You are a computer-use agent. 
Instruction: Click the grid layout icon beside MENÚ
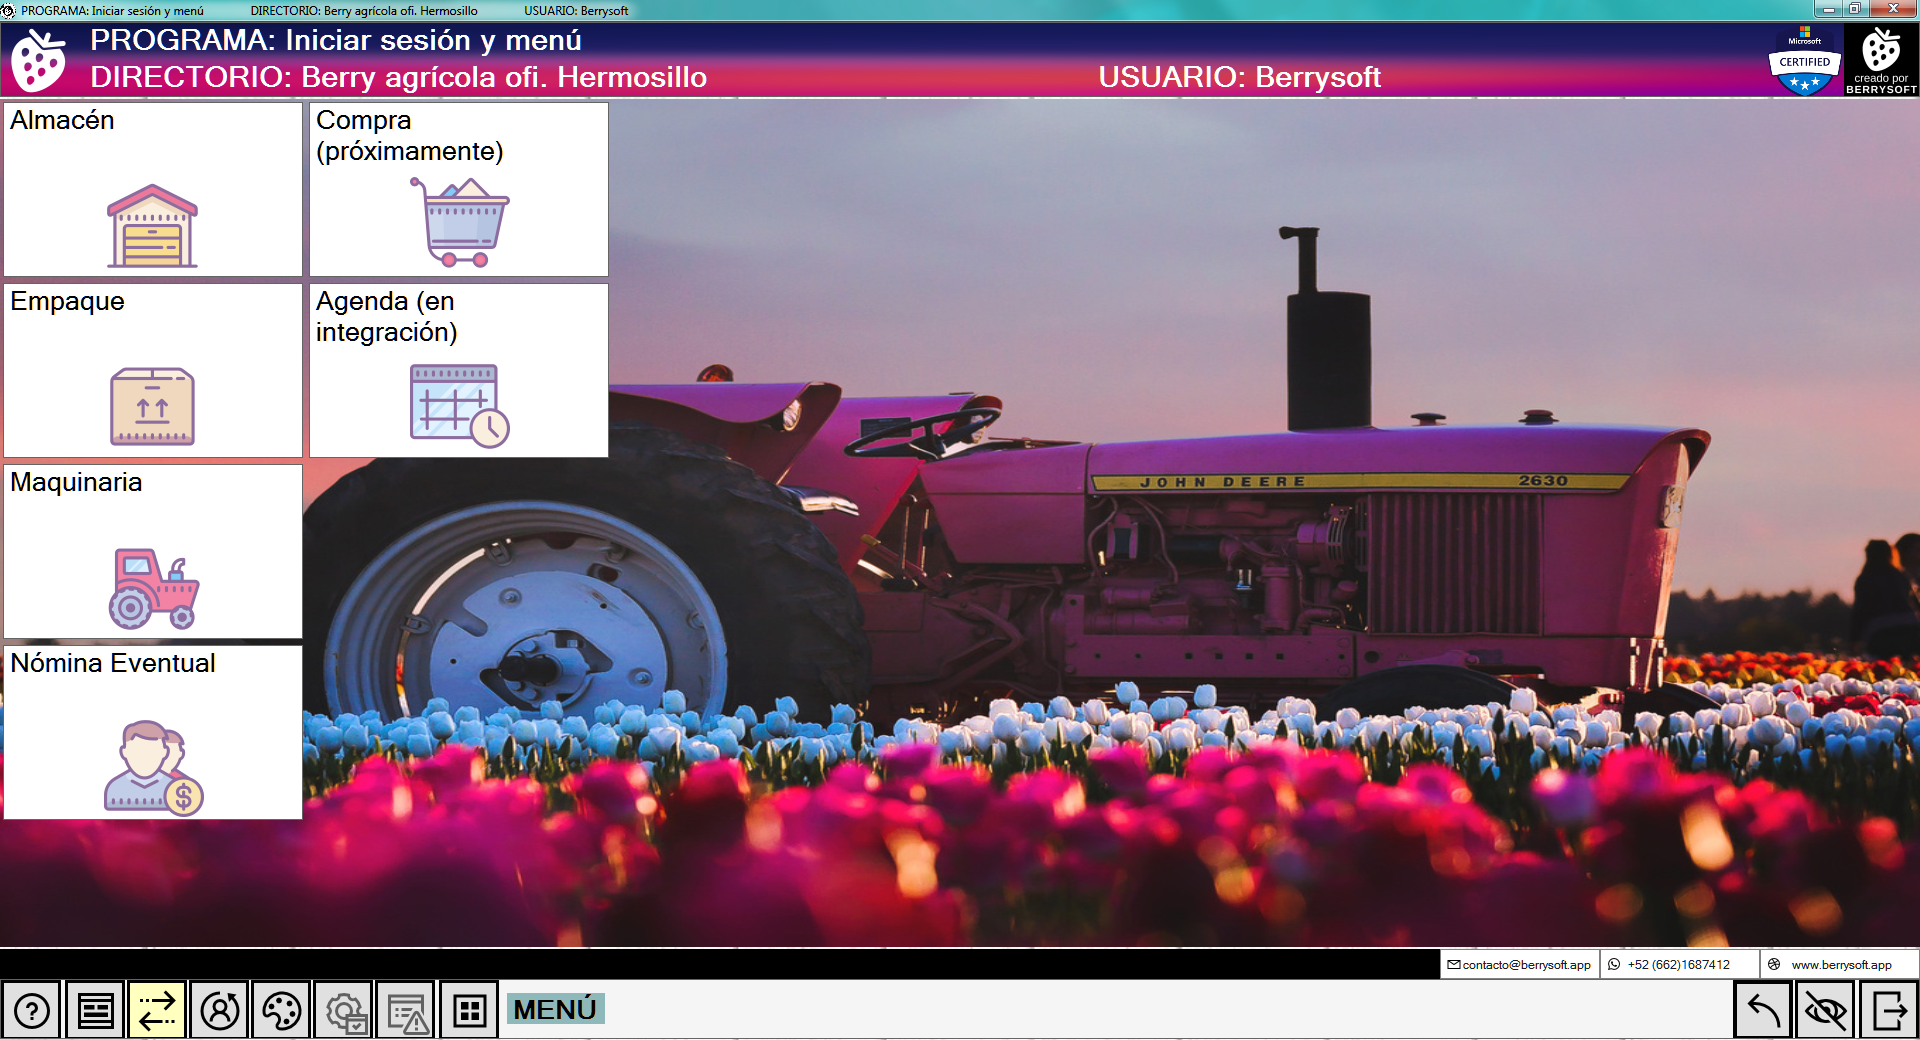467,1009
